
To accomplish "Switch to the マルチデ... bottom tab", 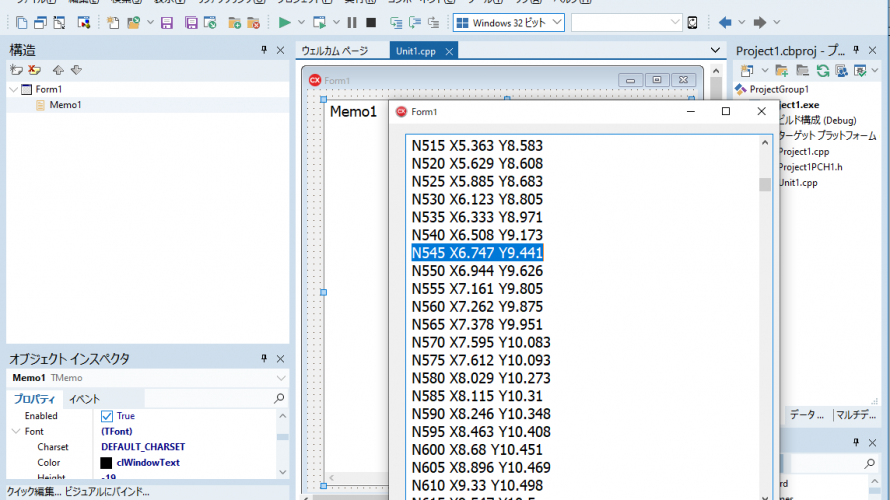I will pyautogui.click(x=855, y=415).
